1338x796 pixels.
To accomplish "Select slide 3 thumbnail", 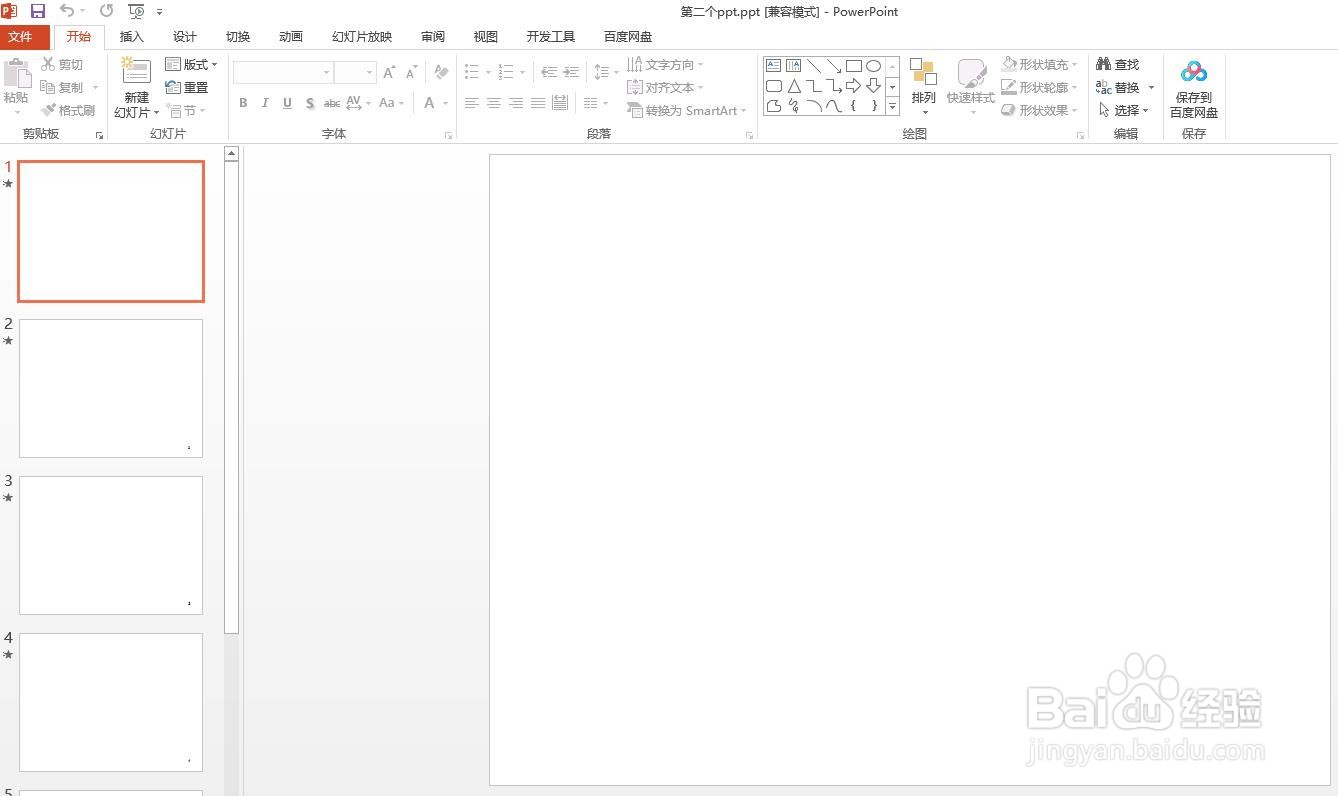I will (x=111, y=545).
